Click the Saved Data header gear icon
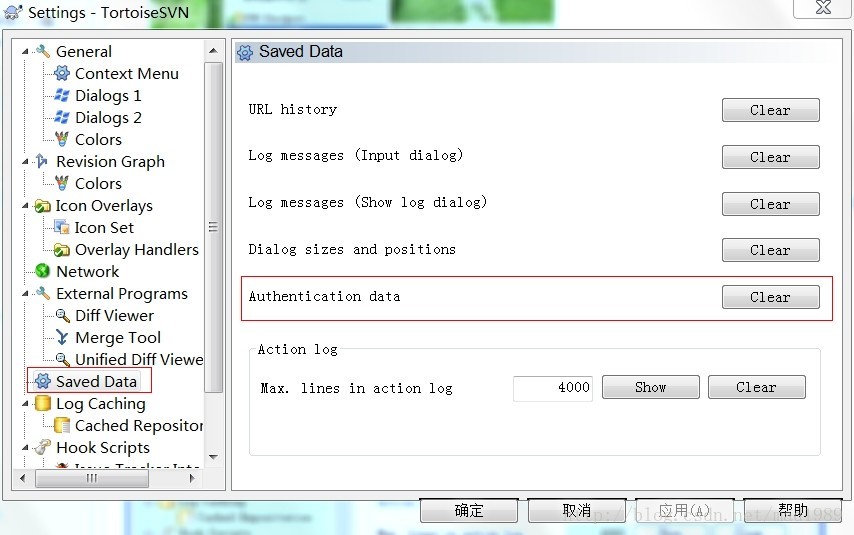 (245, 52)
